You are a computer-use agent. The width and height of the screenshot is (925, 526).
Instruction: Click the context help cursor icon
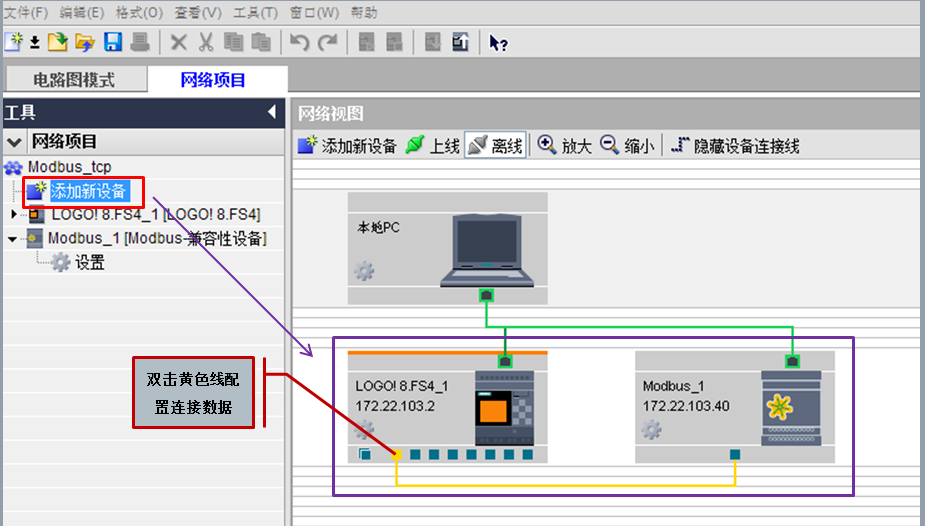point(498,43)
